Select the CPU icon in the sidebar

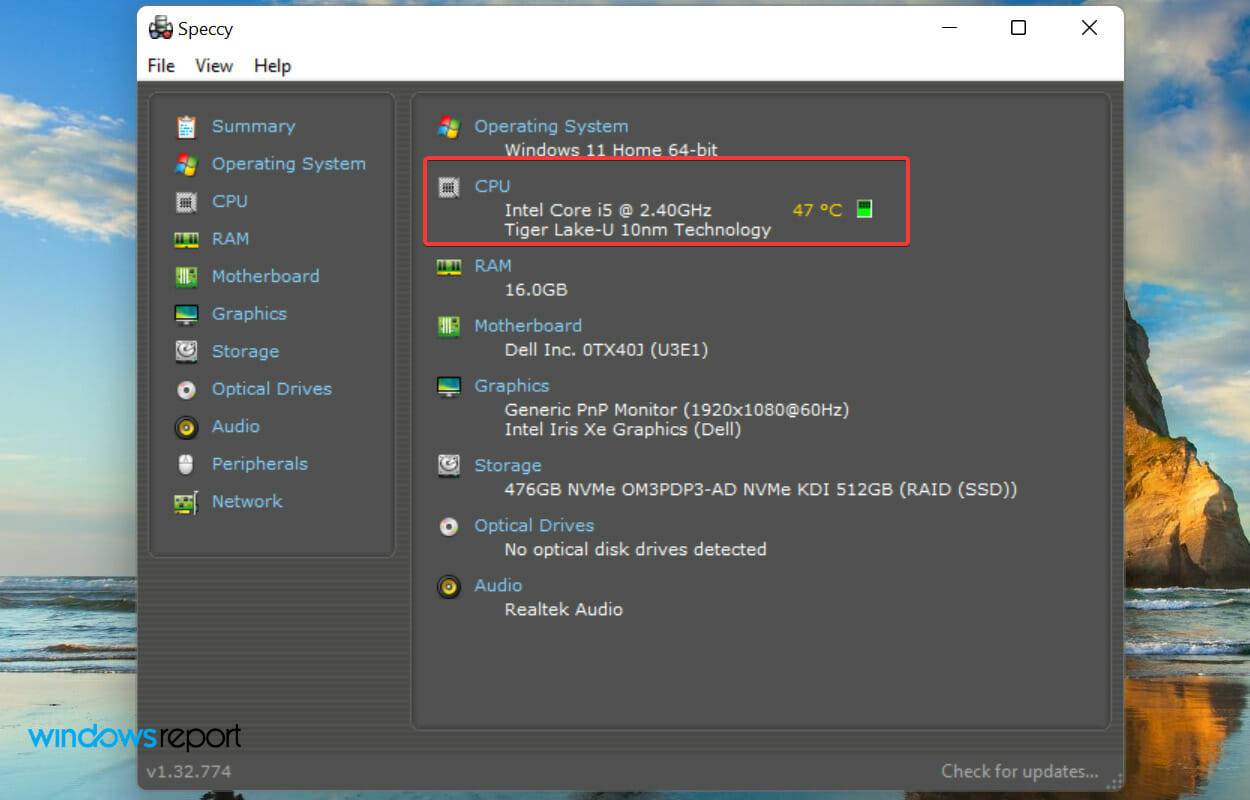pos(187,201)
